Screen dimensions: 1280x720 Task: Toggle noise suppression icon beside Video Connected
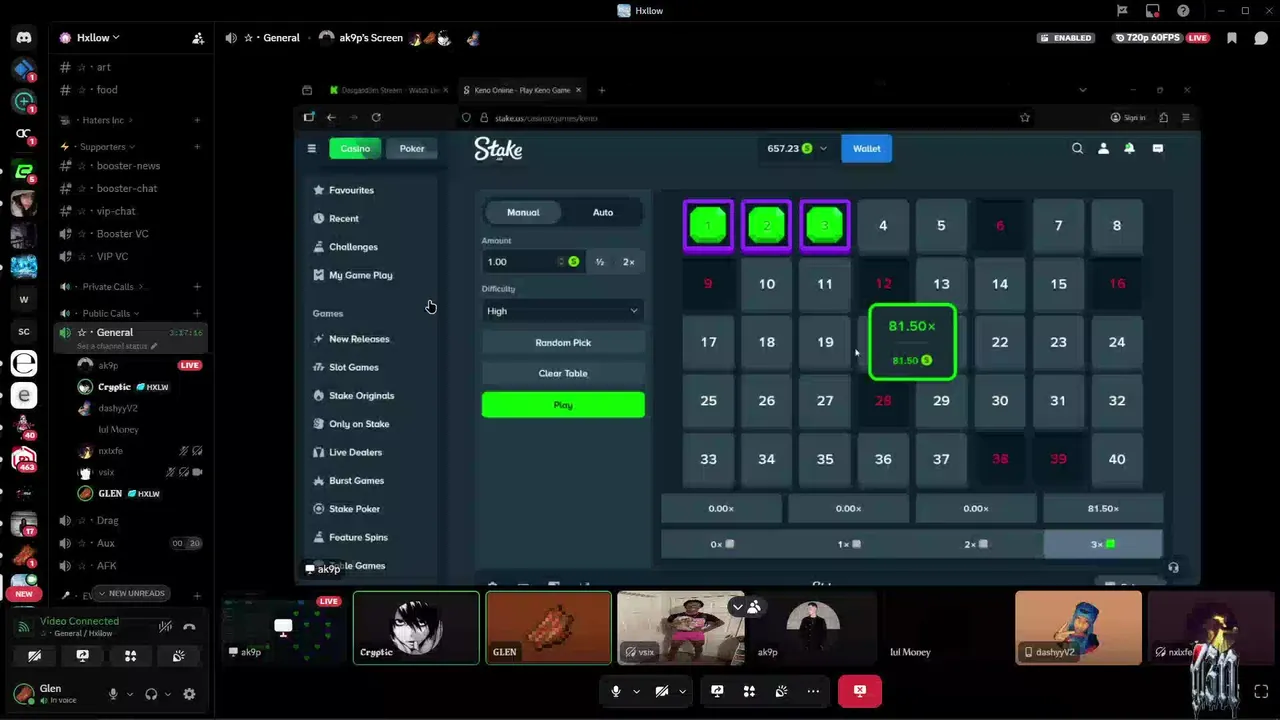[165, 627]
